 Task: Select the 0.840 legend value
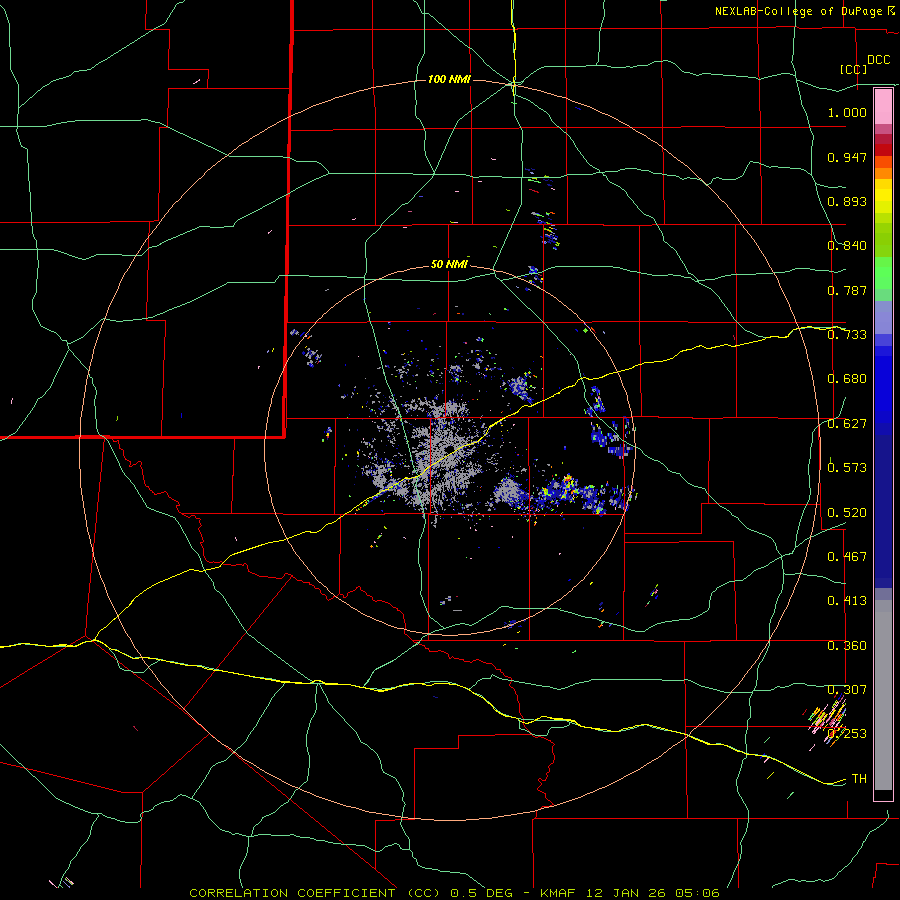click(x=847, y=246)
